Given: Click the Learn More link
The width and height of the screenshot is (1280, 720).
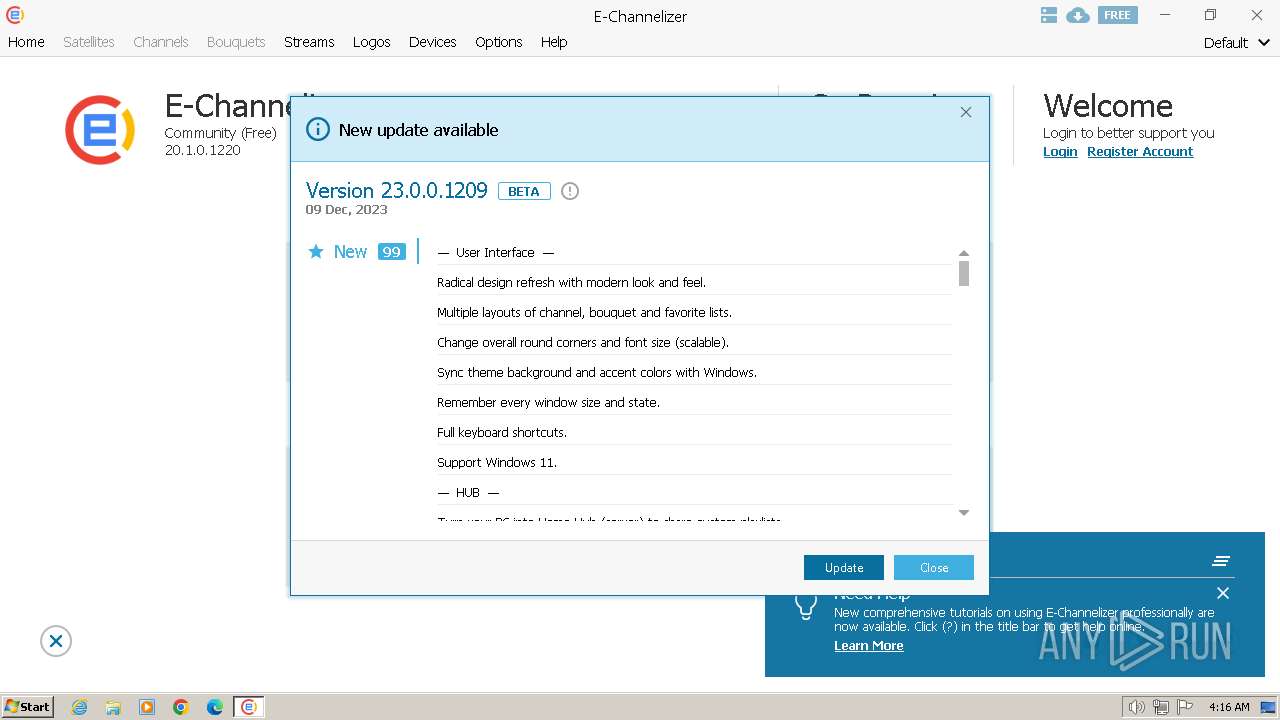Looking at the screenshot, I should [x=869, y=646].
